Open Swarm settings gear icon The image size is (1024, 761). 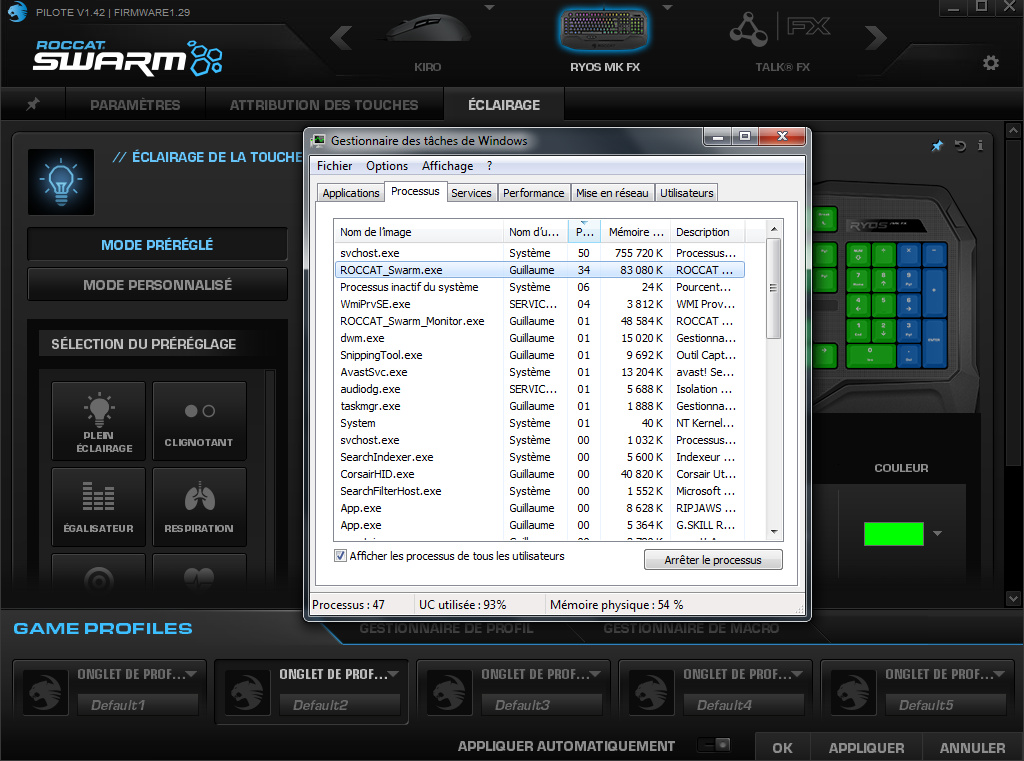pyautogui.click(x=990, y=63)
